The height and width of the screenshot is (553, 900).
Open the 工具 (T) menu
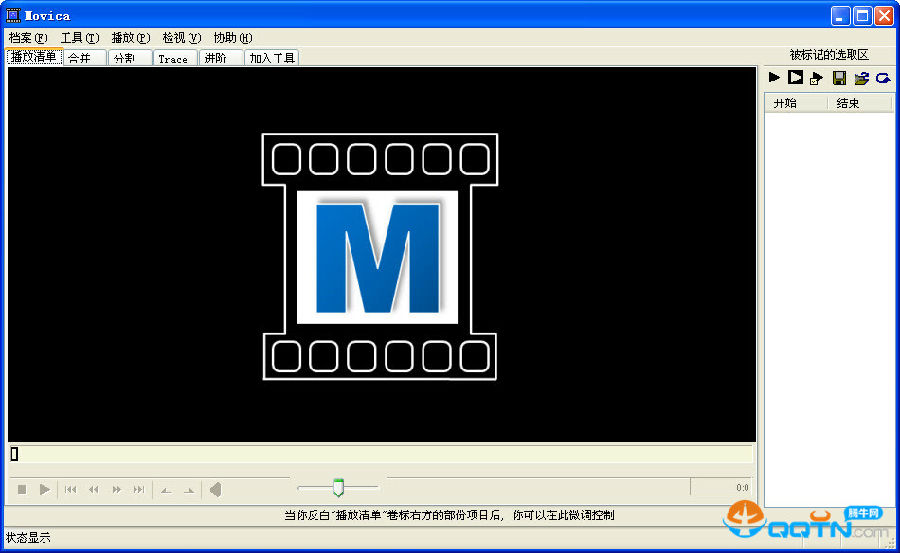point(80,38)
